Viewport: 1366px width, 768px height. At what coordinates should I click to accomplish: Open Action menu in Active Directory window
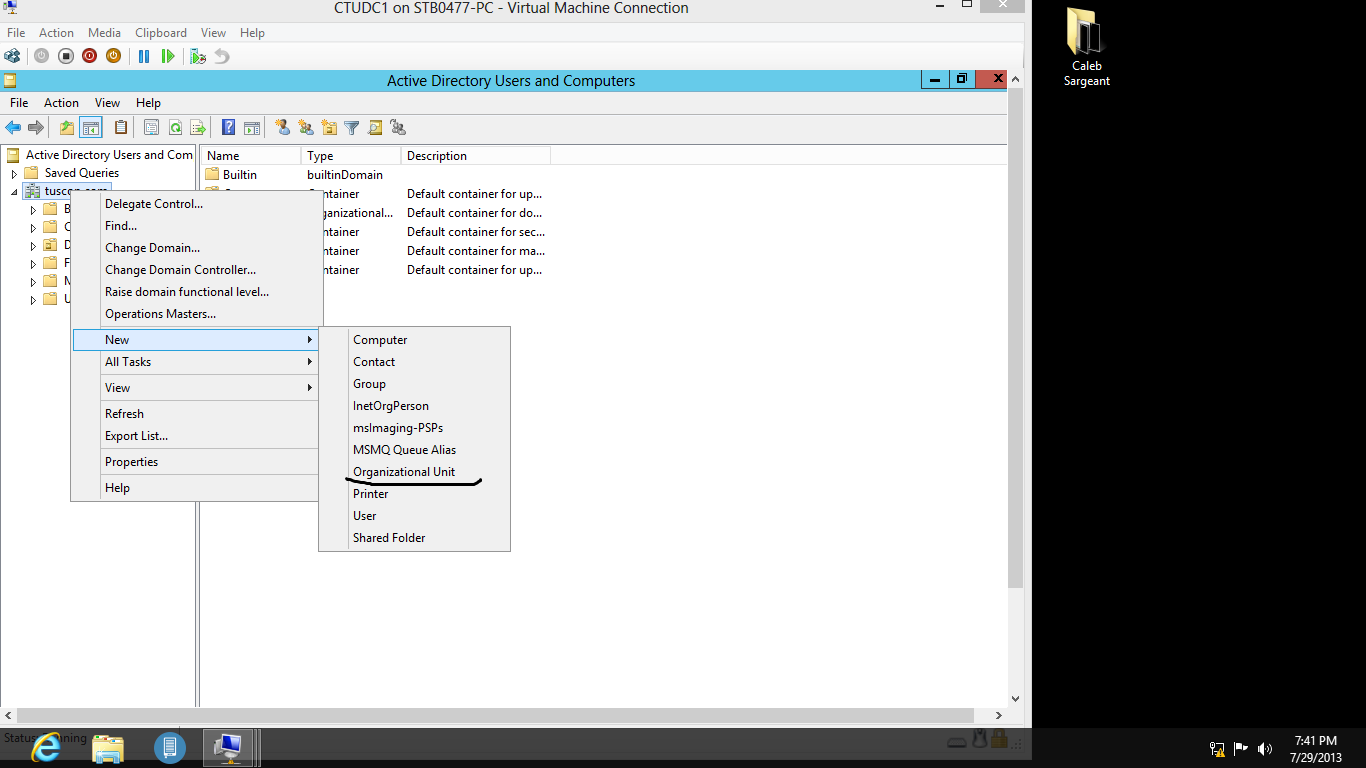61,103
